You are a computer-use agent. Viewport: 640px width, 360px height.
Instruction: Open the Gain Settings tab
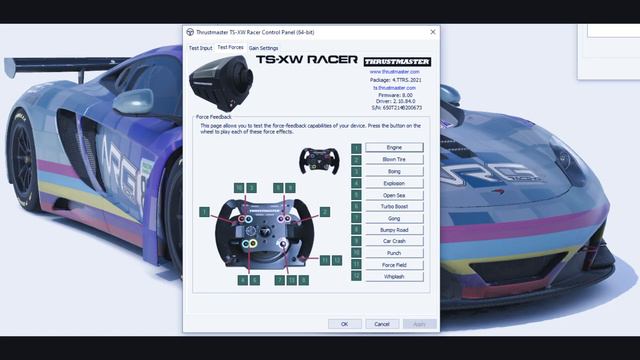click(263, 48)
